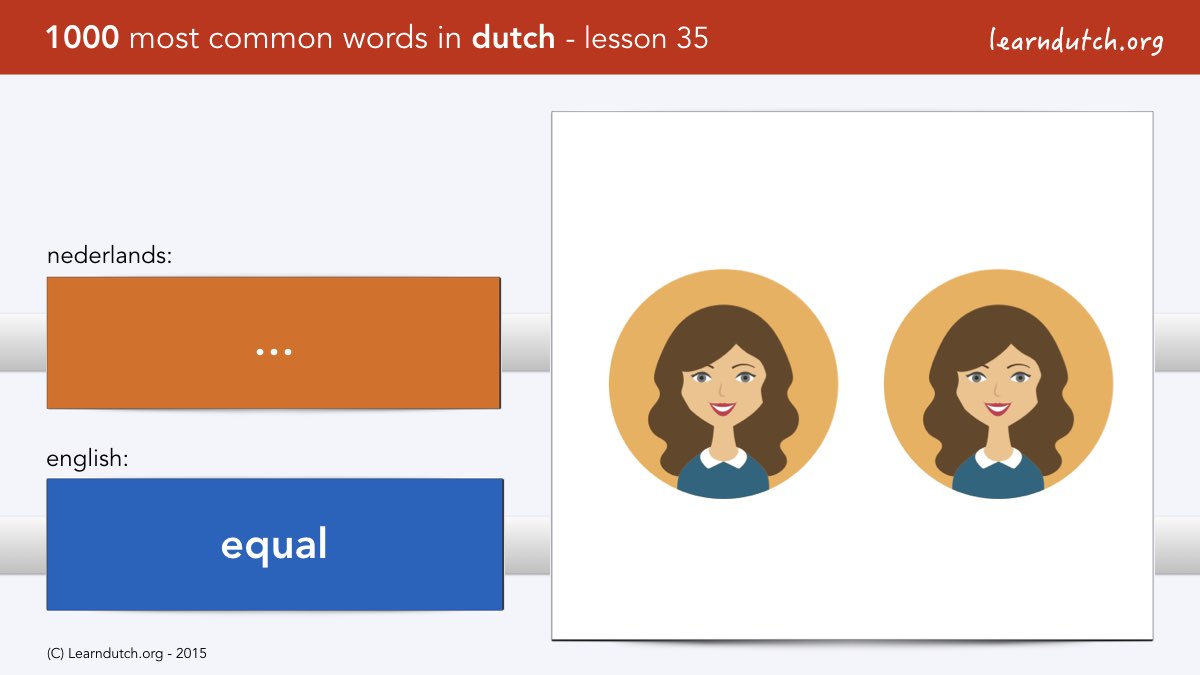
Task: Click the 'nederlands:' label
Action: click(110, 255)
